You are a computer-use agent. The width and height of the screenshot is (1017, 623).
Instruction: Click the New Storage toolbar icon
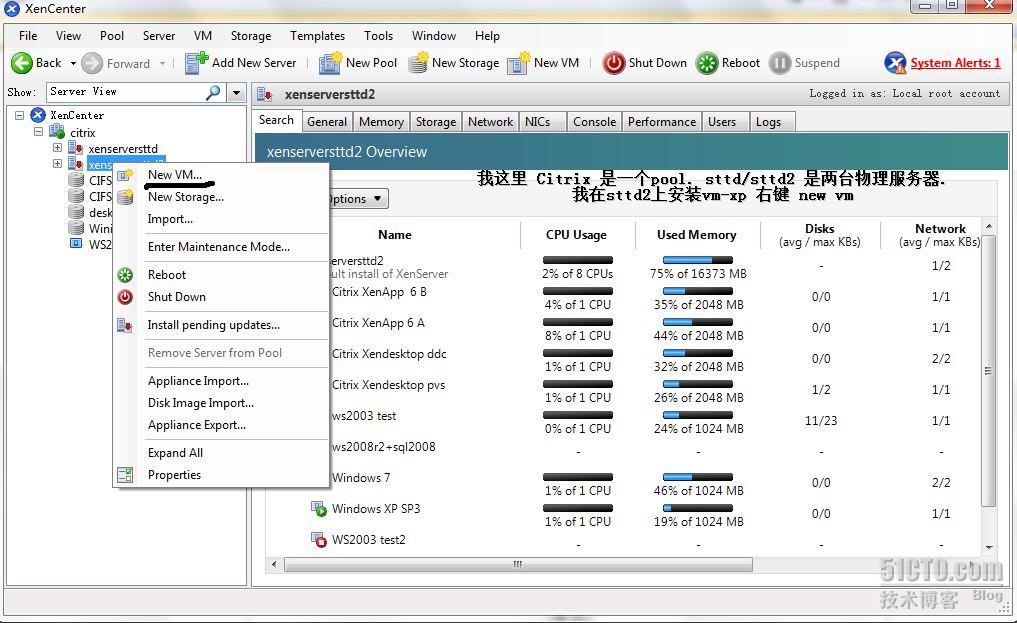pyautogui.click(x=418, y=63)
